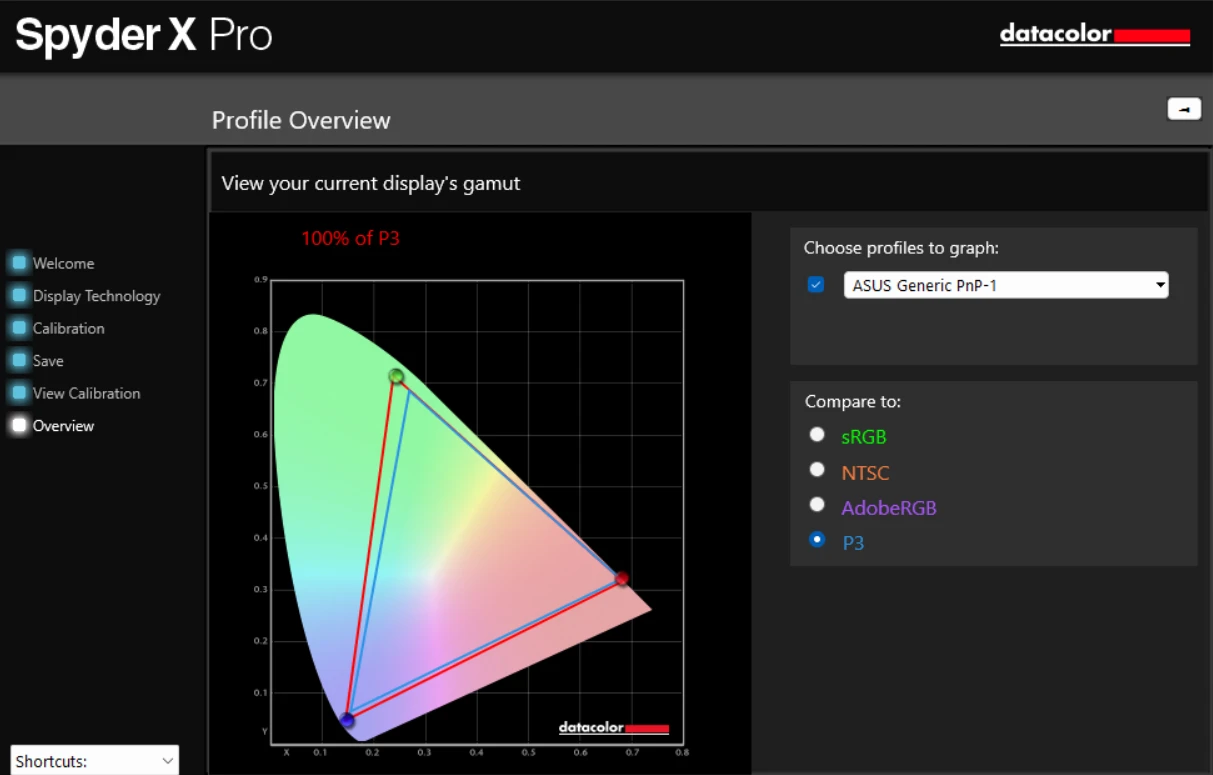Go to the Calibration step label
The height and width of the screenshot is (775, 1213).
[68, 328]
